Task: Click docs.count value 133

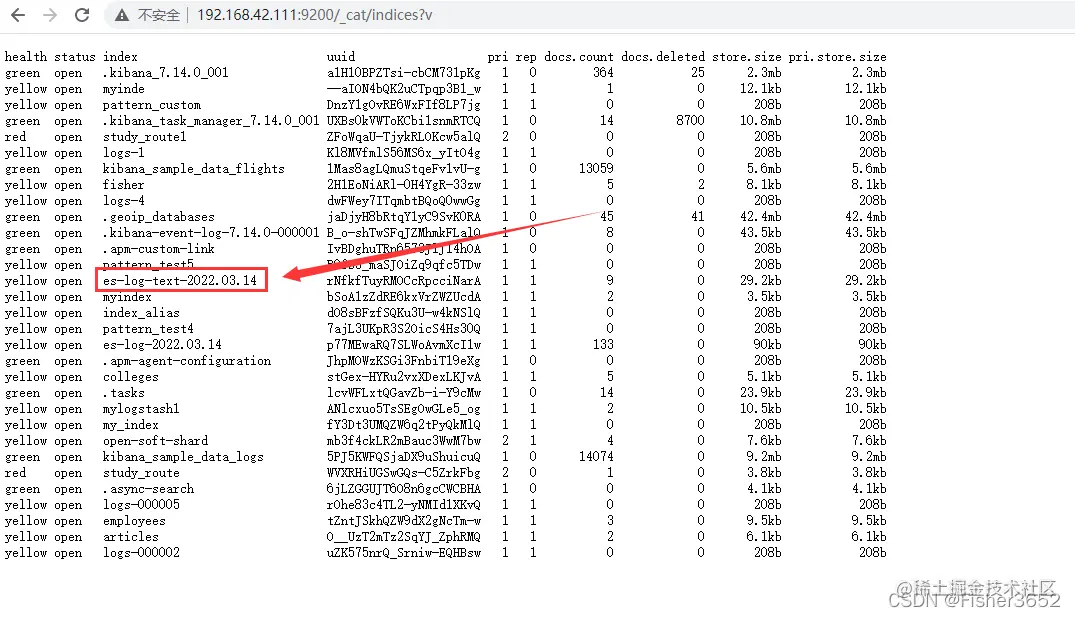Action: (603, 345)
